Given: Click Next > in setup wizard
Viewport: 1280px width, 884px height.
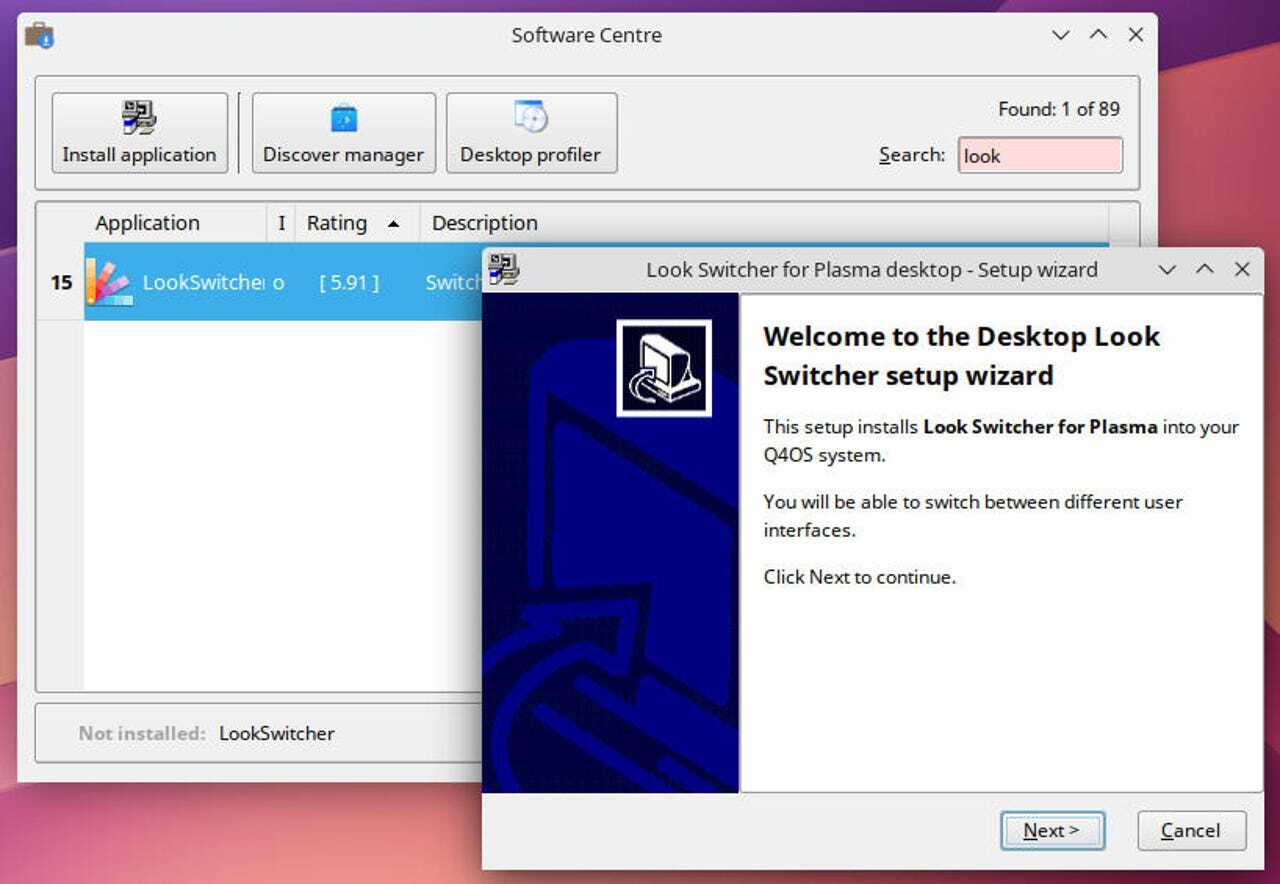Looking at the screenshot, I should click(x=1052, y=830).
